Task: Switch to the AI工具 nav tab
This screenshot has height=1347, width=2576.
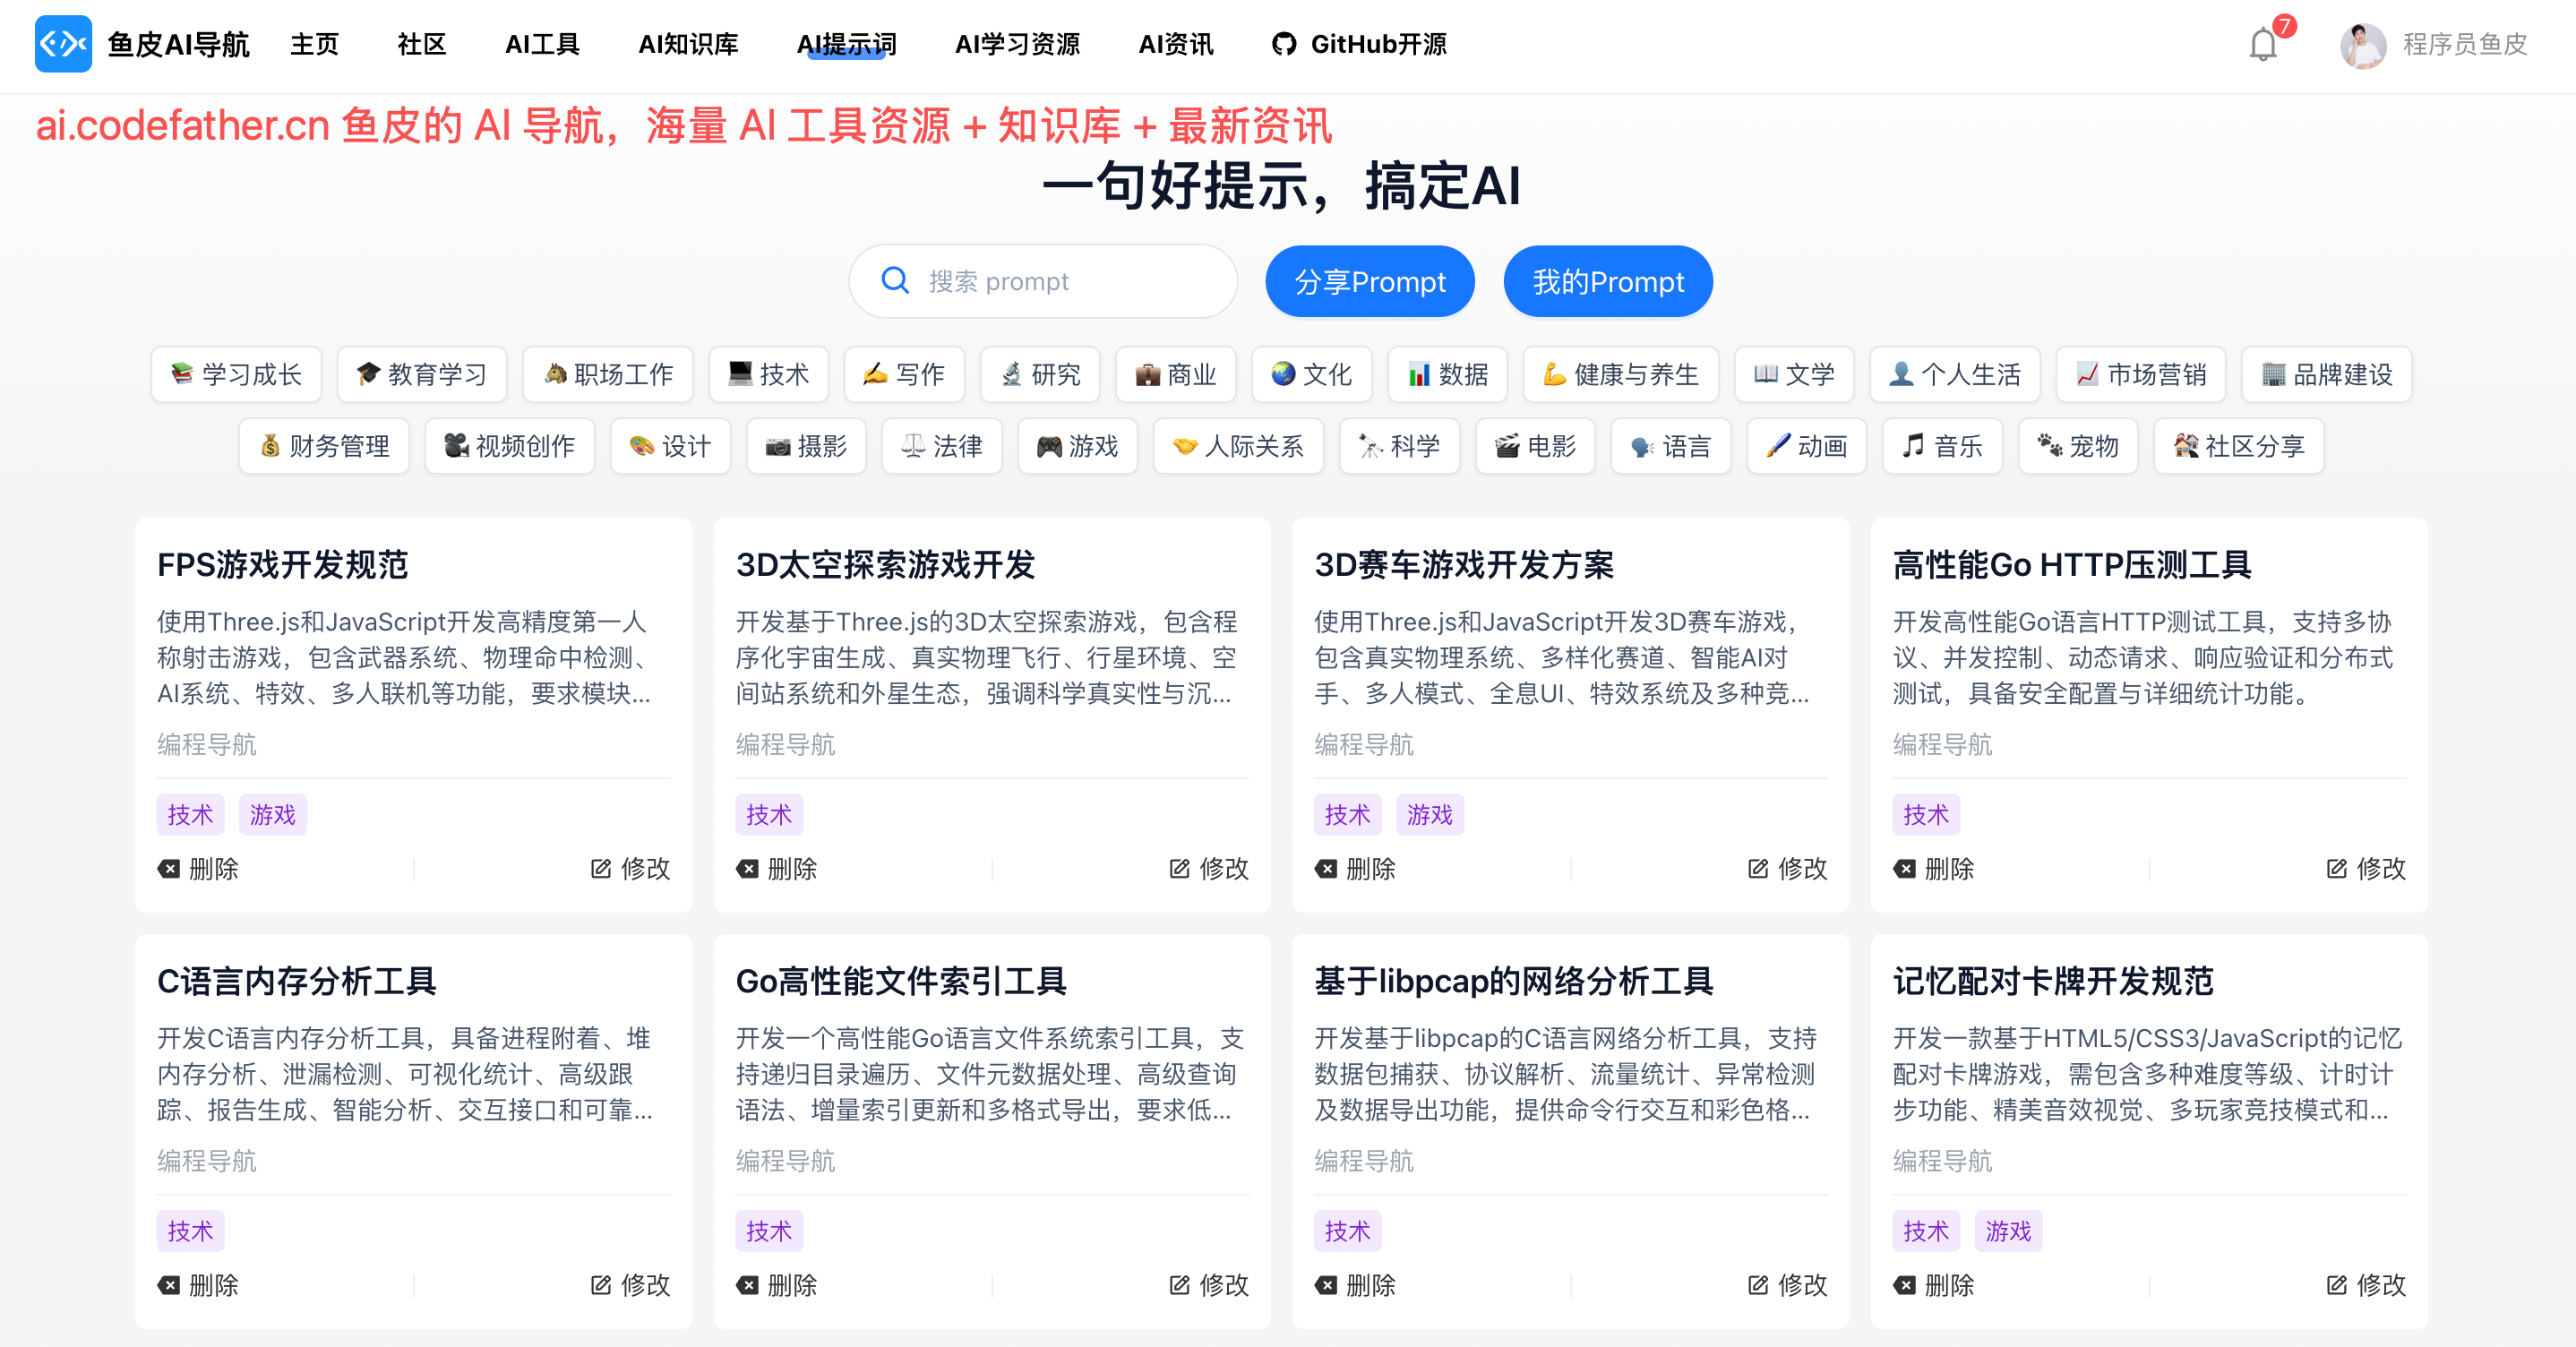Action: click(542, 45)
